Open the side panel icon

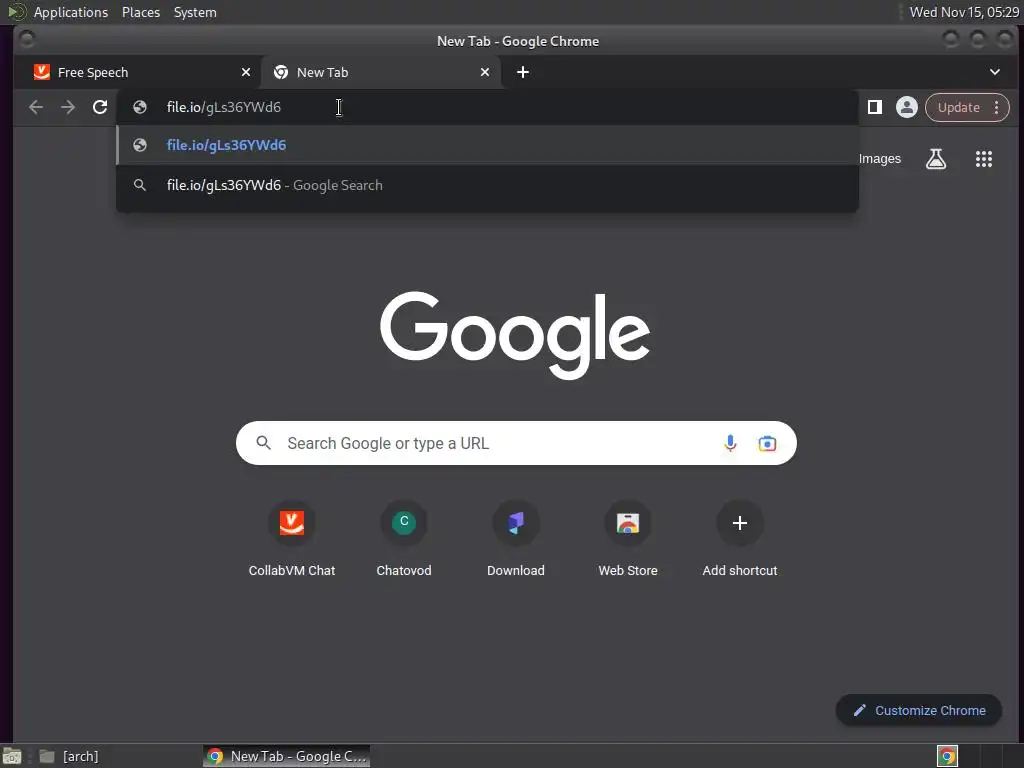874,107
